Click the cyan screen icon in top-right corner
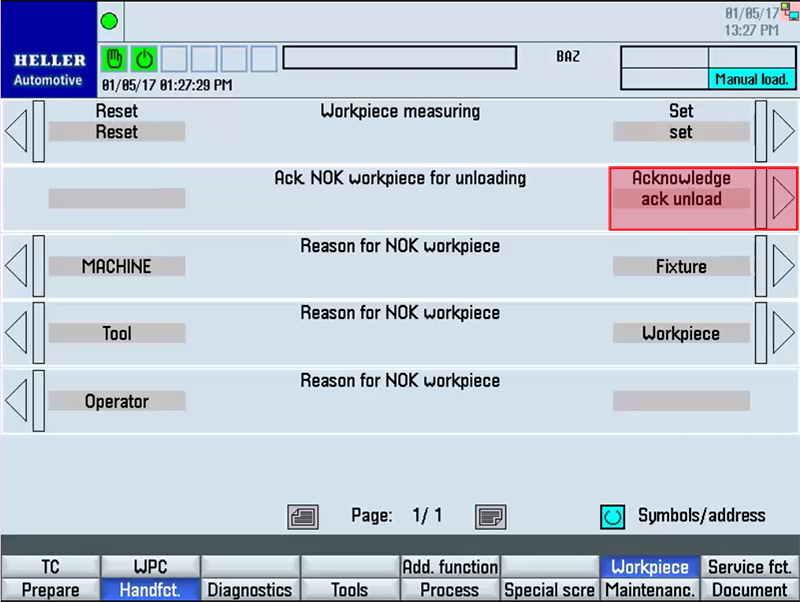 [793, 15]
